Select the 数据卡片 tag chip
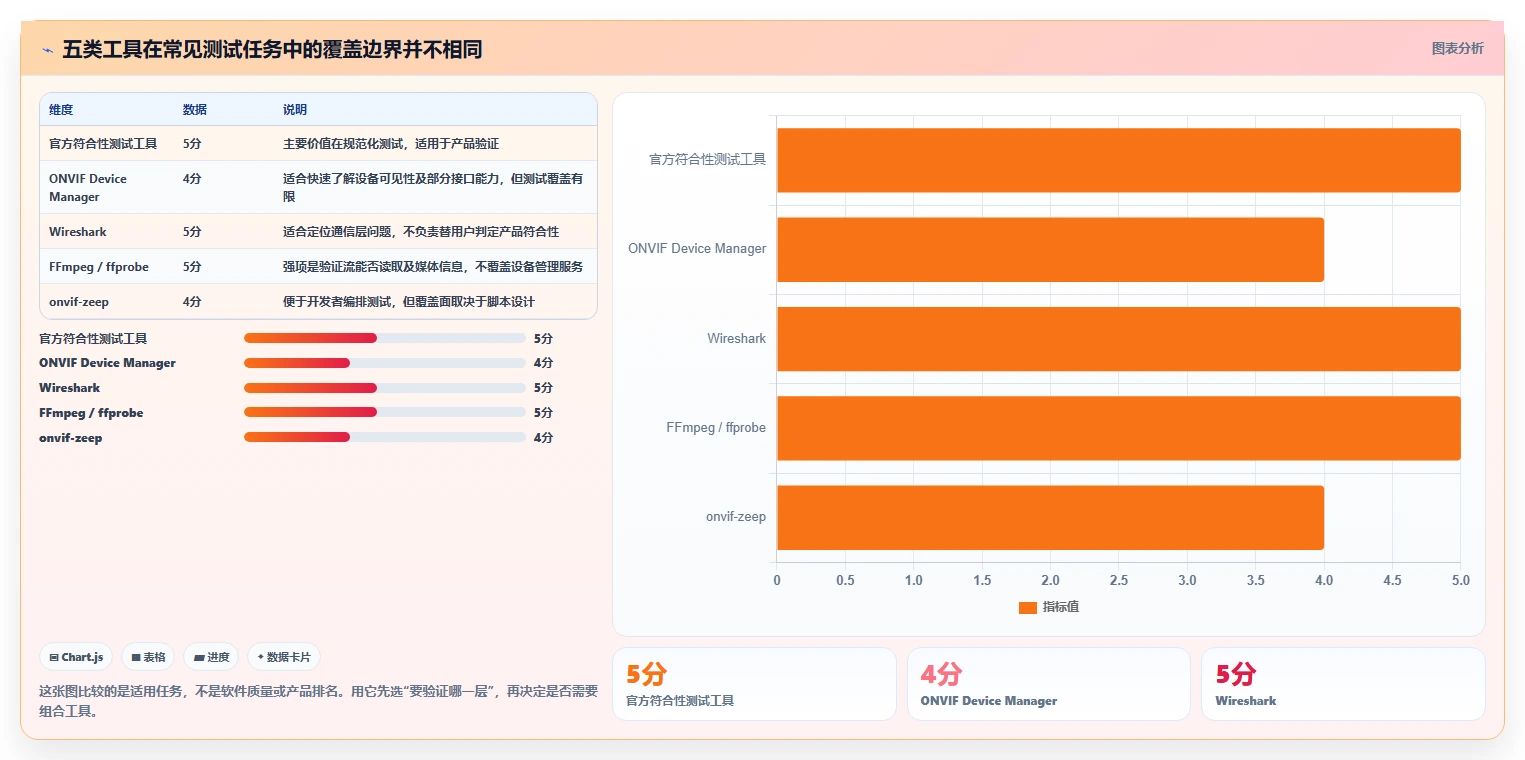This screenshot has width=1525, height=760. point(284,657)
